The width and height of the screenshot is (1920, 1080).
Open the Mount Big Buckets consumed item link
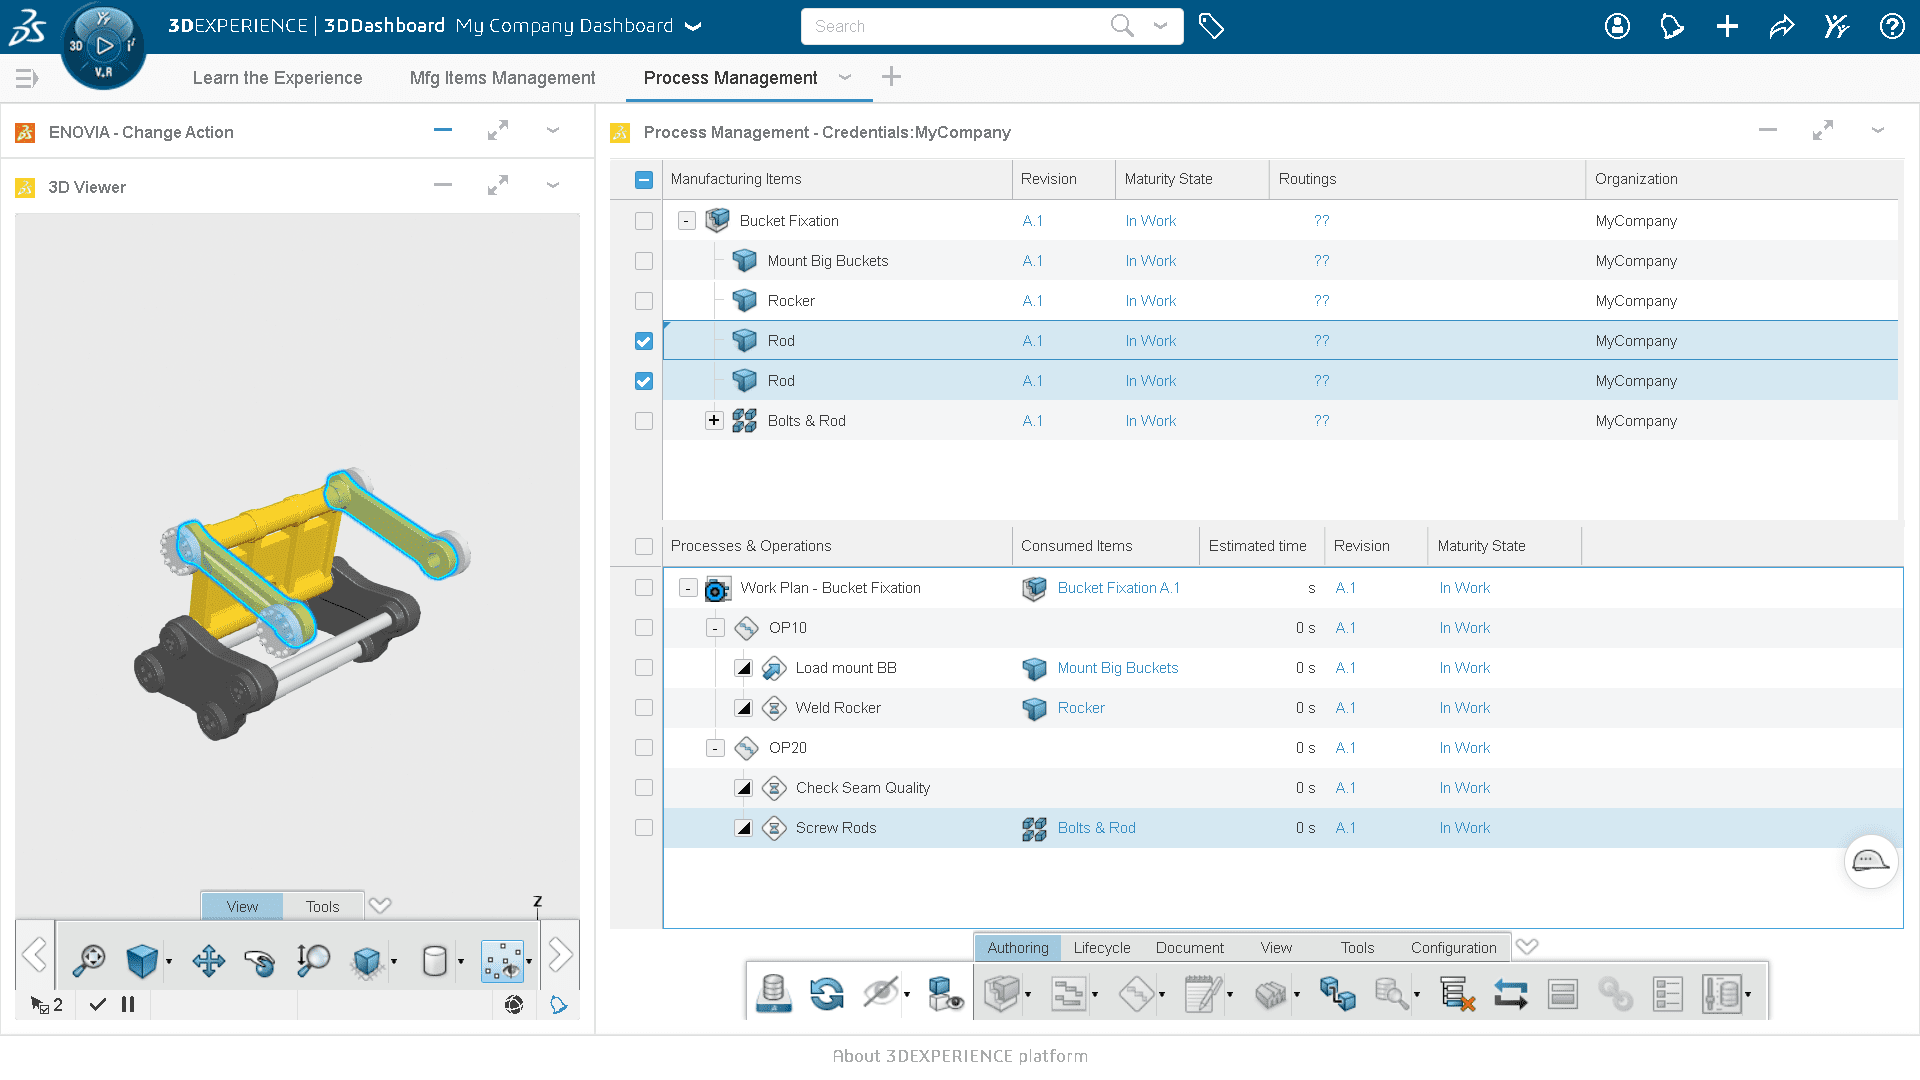point(1117,667)
